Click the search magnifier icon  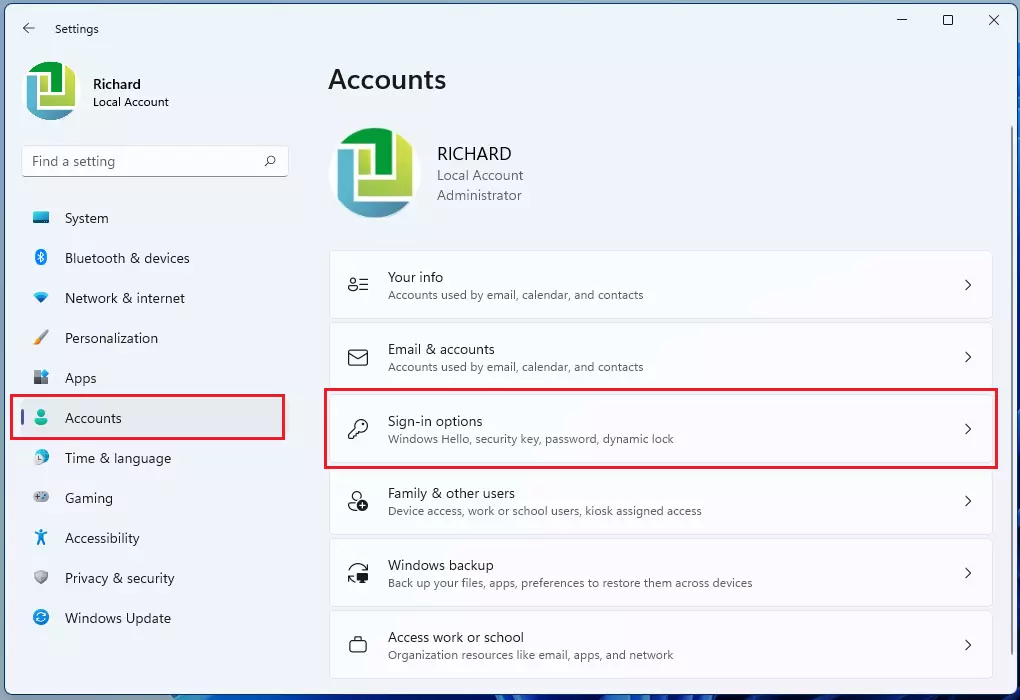click(x=270, y=161)
